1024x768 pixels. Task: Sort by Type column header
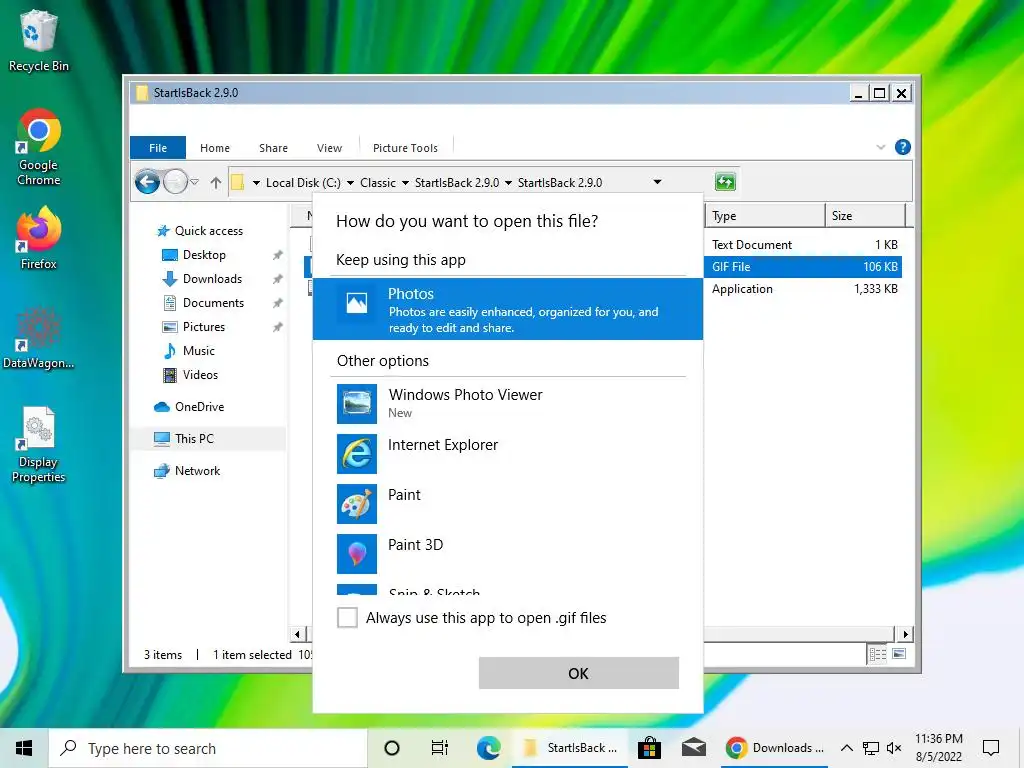pos(764,216)
